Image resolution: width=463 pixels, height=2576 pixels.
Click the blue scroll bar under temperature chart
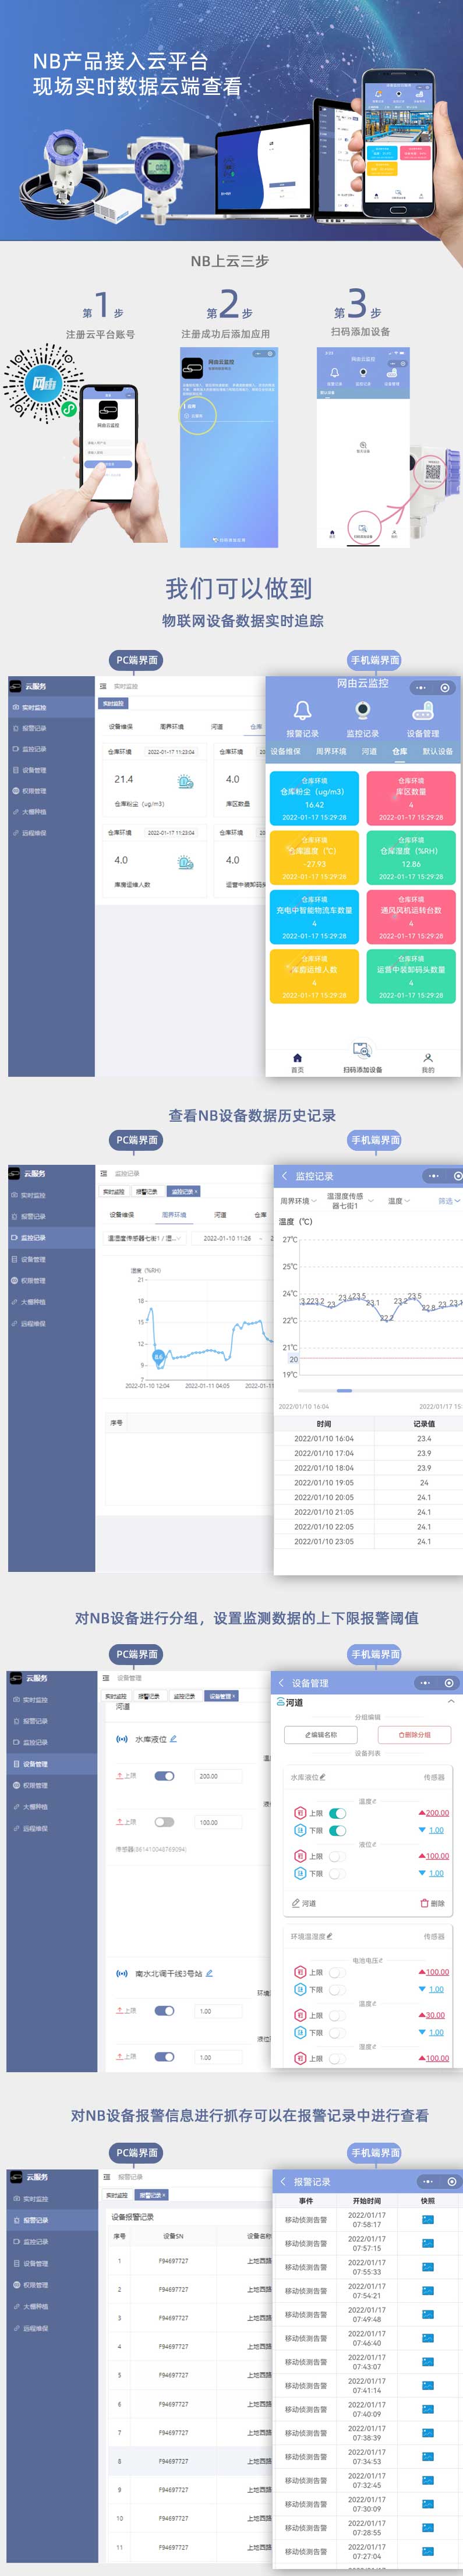(344, 1391)
